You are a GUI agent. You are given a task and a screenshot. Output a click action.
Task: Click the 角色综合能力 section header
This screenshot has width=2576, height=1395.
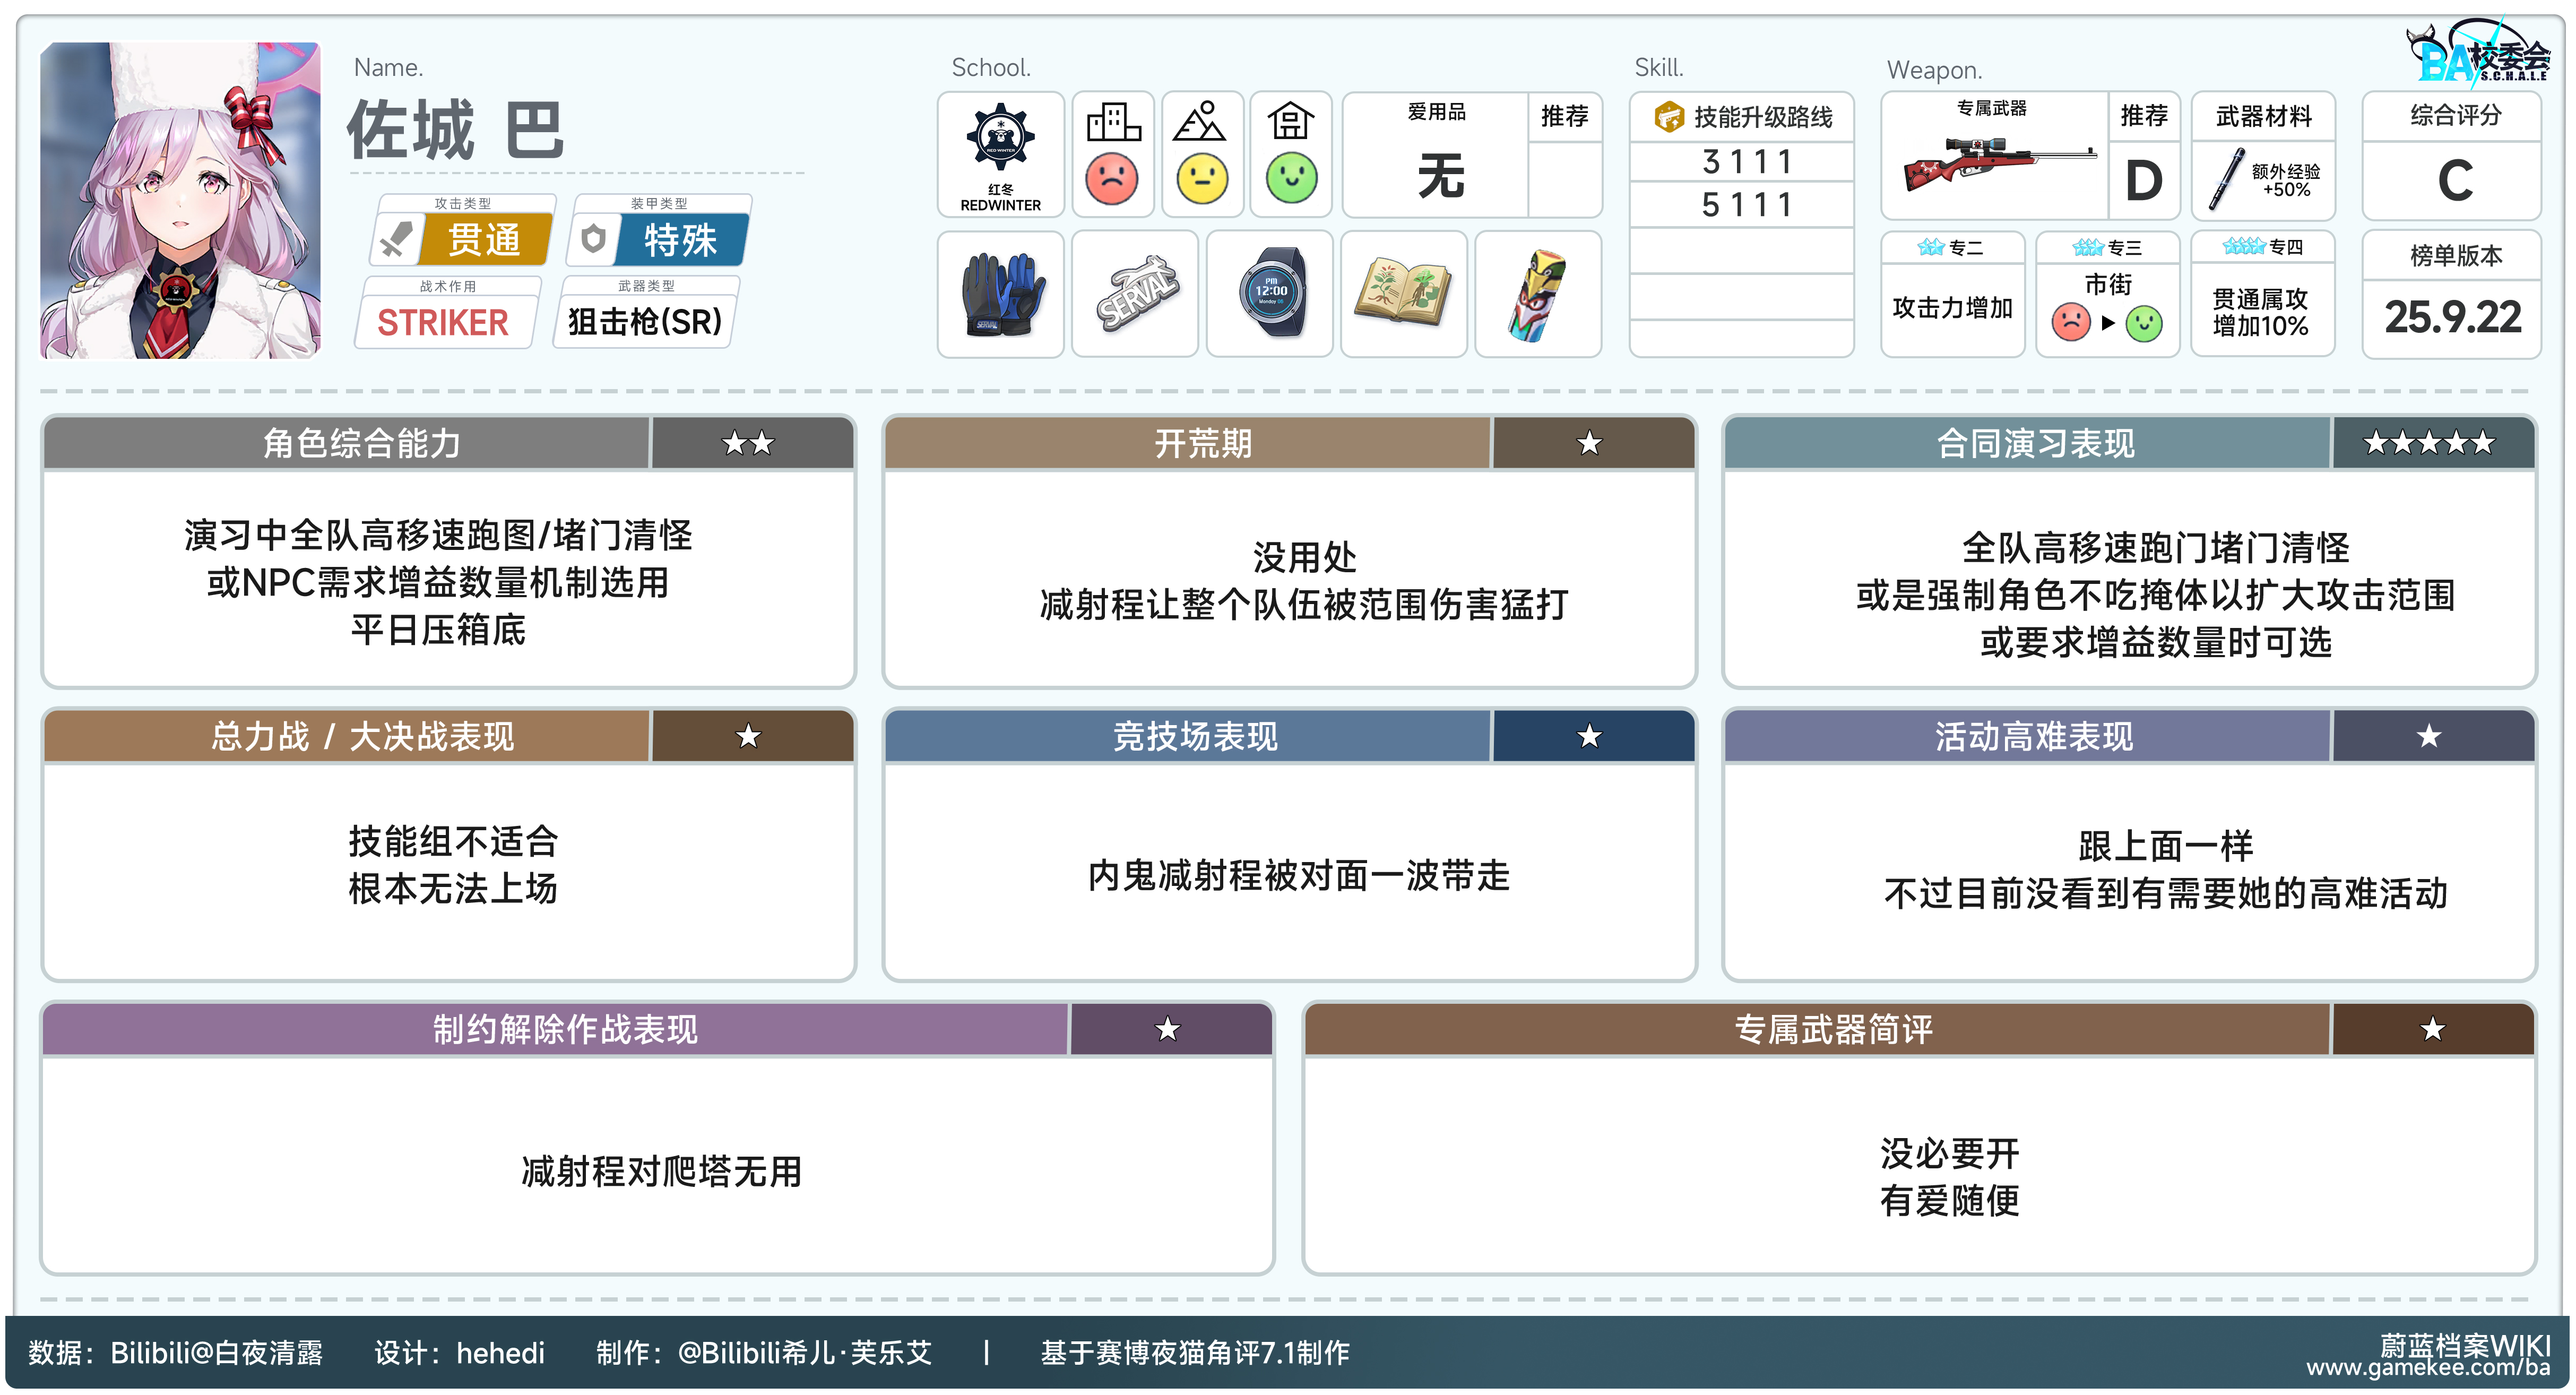[362, 443]
